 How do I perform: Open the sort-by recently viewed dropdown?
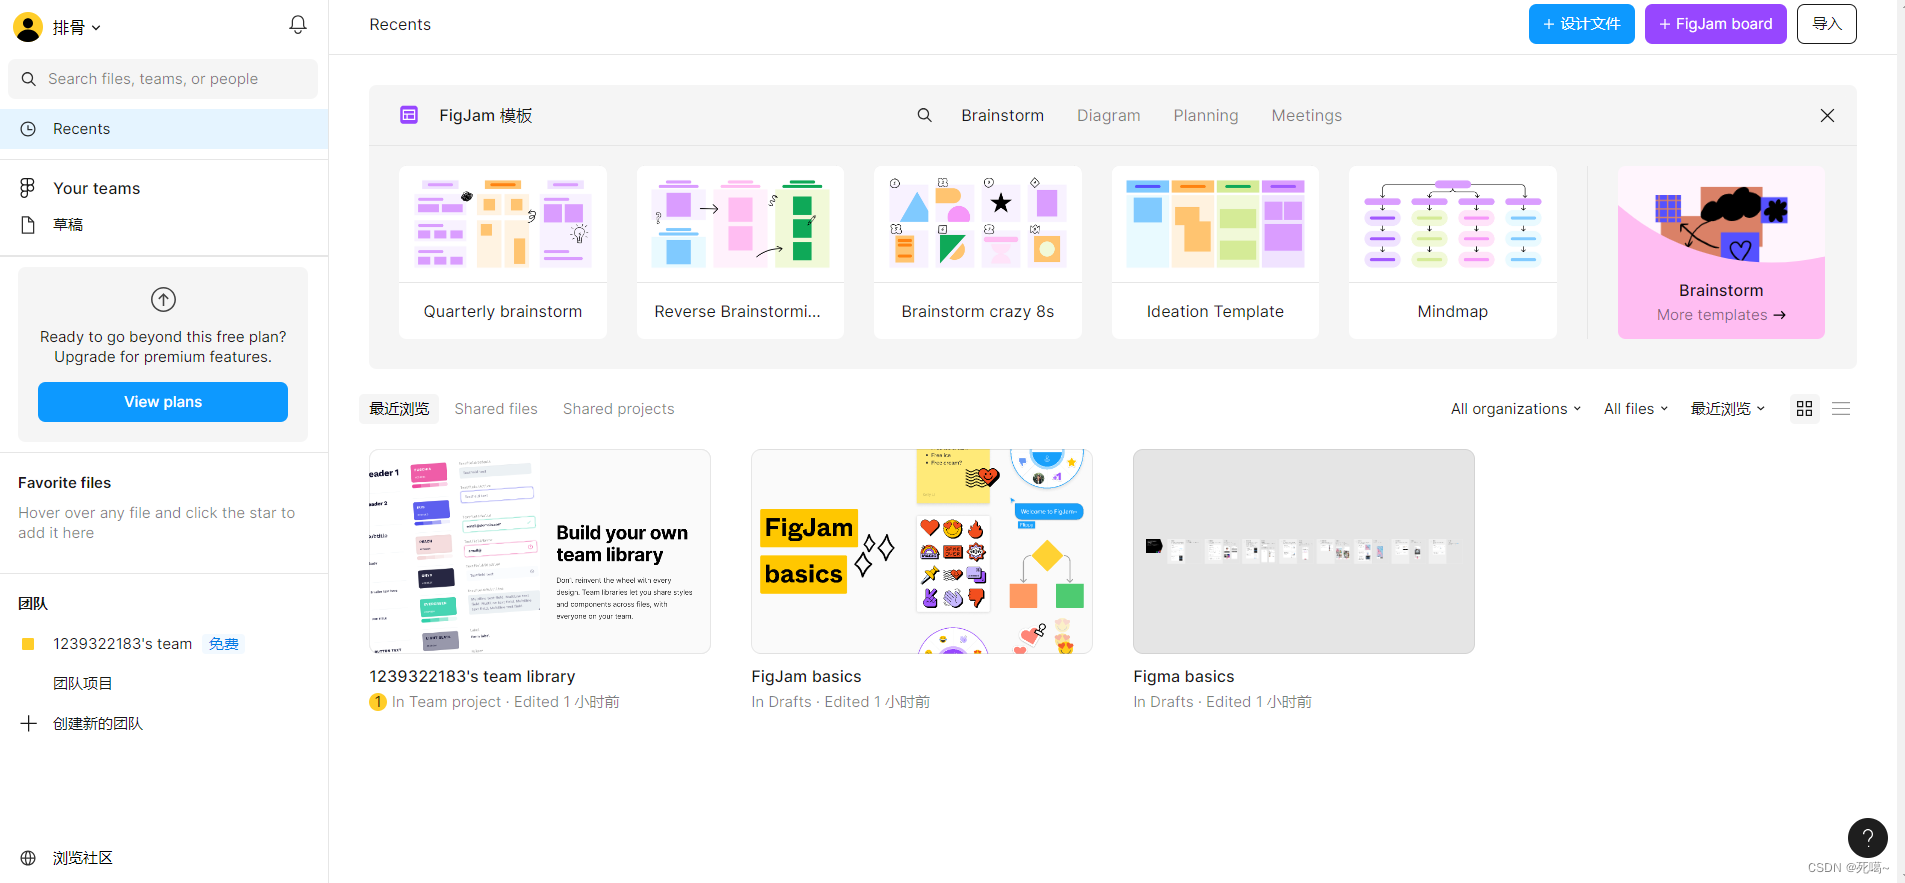point(1728,409)
